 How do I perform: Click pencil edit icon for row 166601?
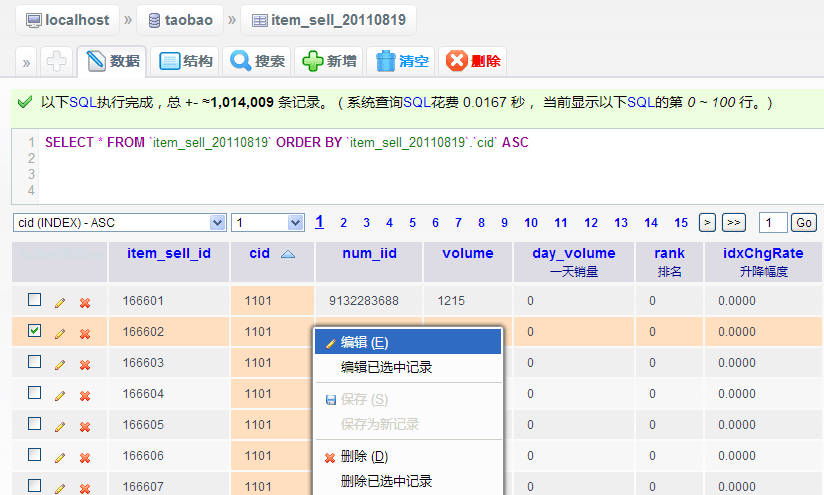pyautogui.click(x=60, y=301)
